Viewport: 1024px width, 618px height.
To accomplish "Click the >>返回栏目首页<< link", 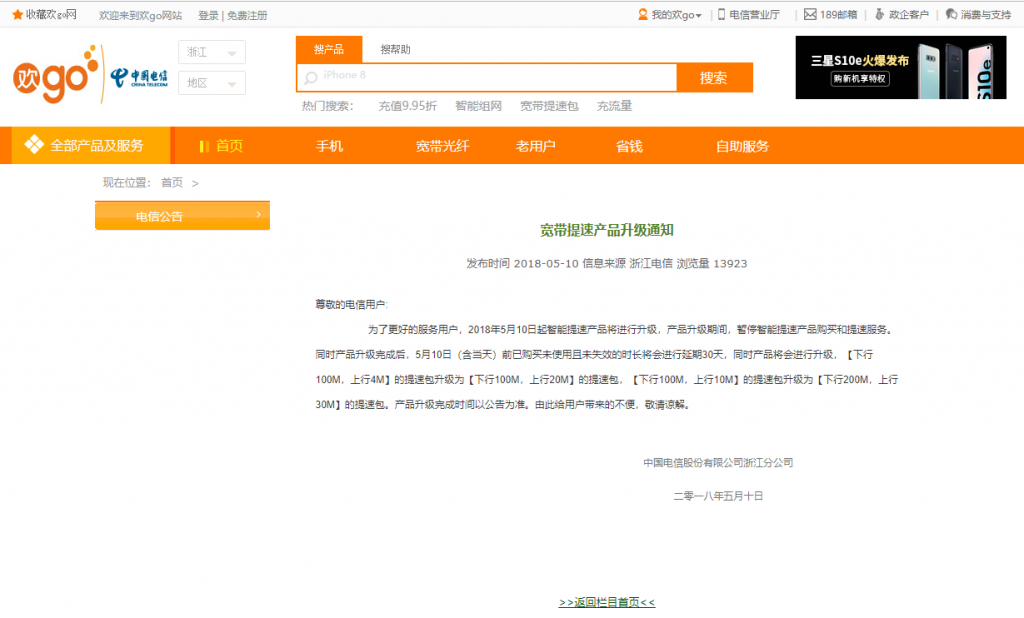I will pos(607,602).
